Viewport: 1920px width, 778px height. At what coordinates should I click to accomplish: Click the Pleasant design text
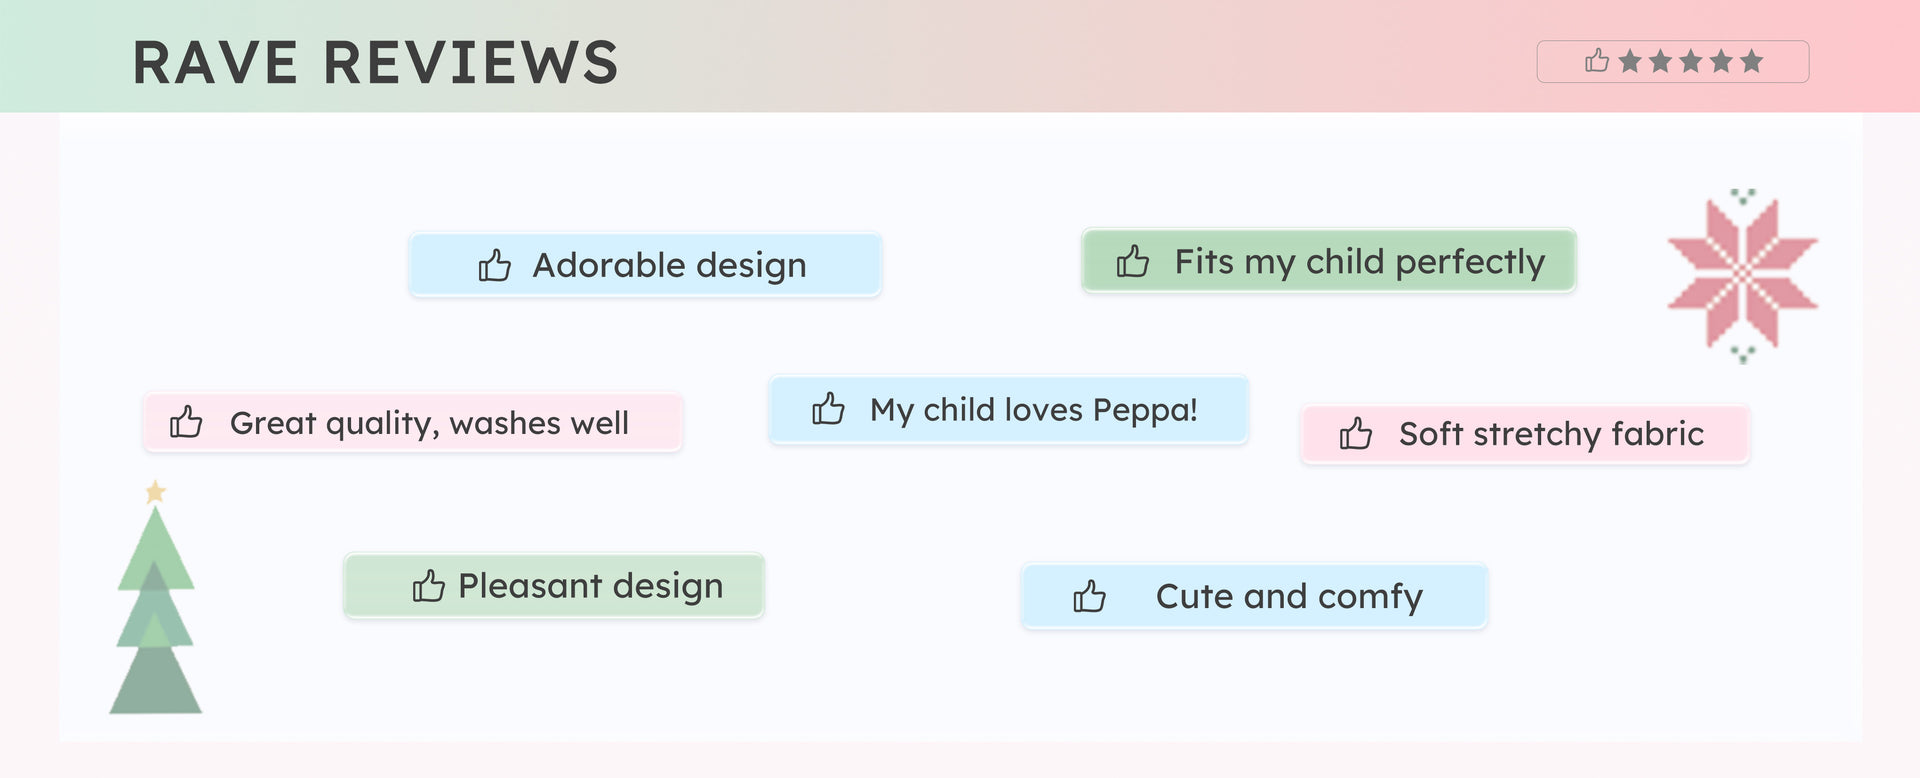click(590, 585)
